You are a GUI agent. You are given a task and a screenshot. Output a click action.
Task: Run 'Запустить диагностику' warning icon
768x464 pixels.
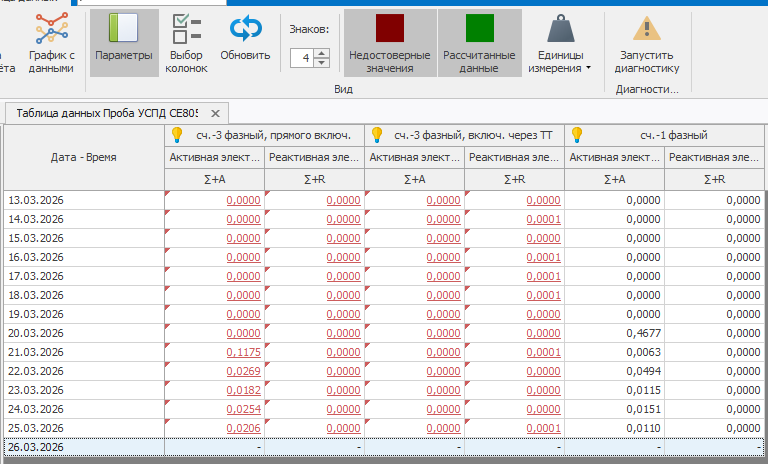tap(647, 30)
